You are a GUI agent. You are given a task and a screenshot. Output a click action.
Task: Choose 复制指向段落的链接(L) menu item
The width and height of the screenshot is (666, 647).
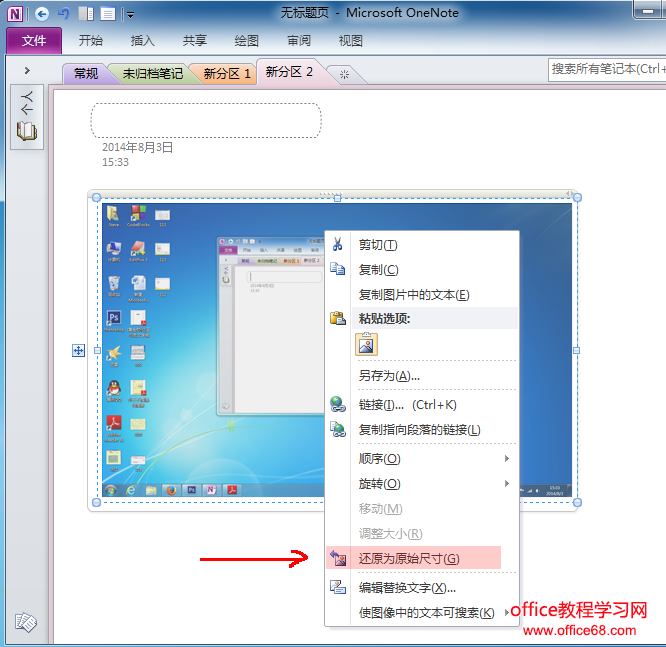pyautogui.click(x=422, y=429)
